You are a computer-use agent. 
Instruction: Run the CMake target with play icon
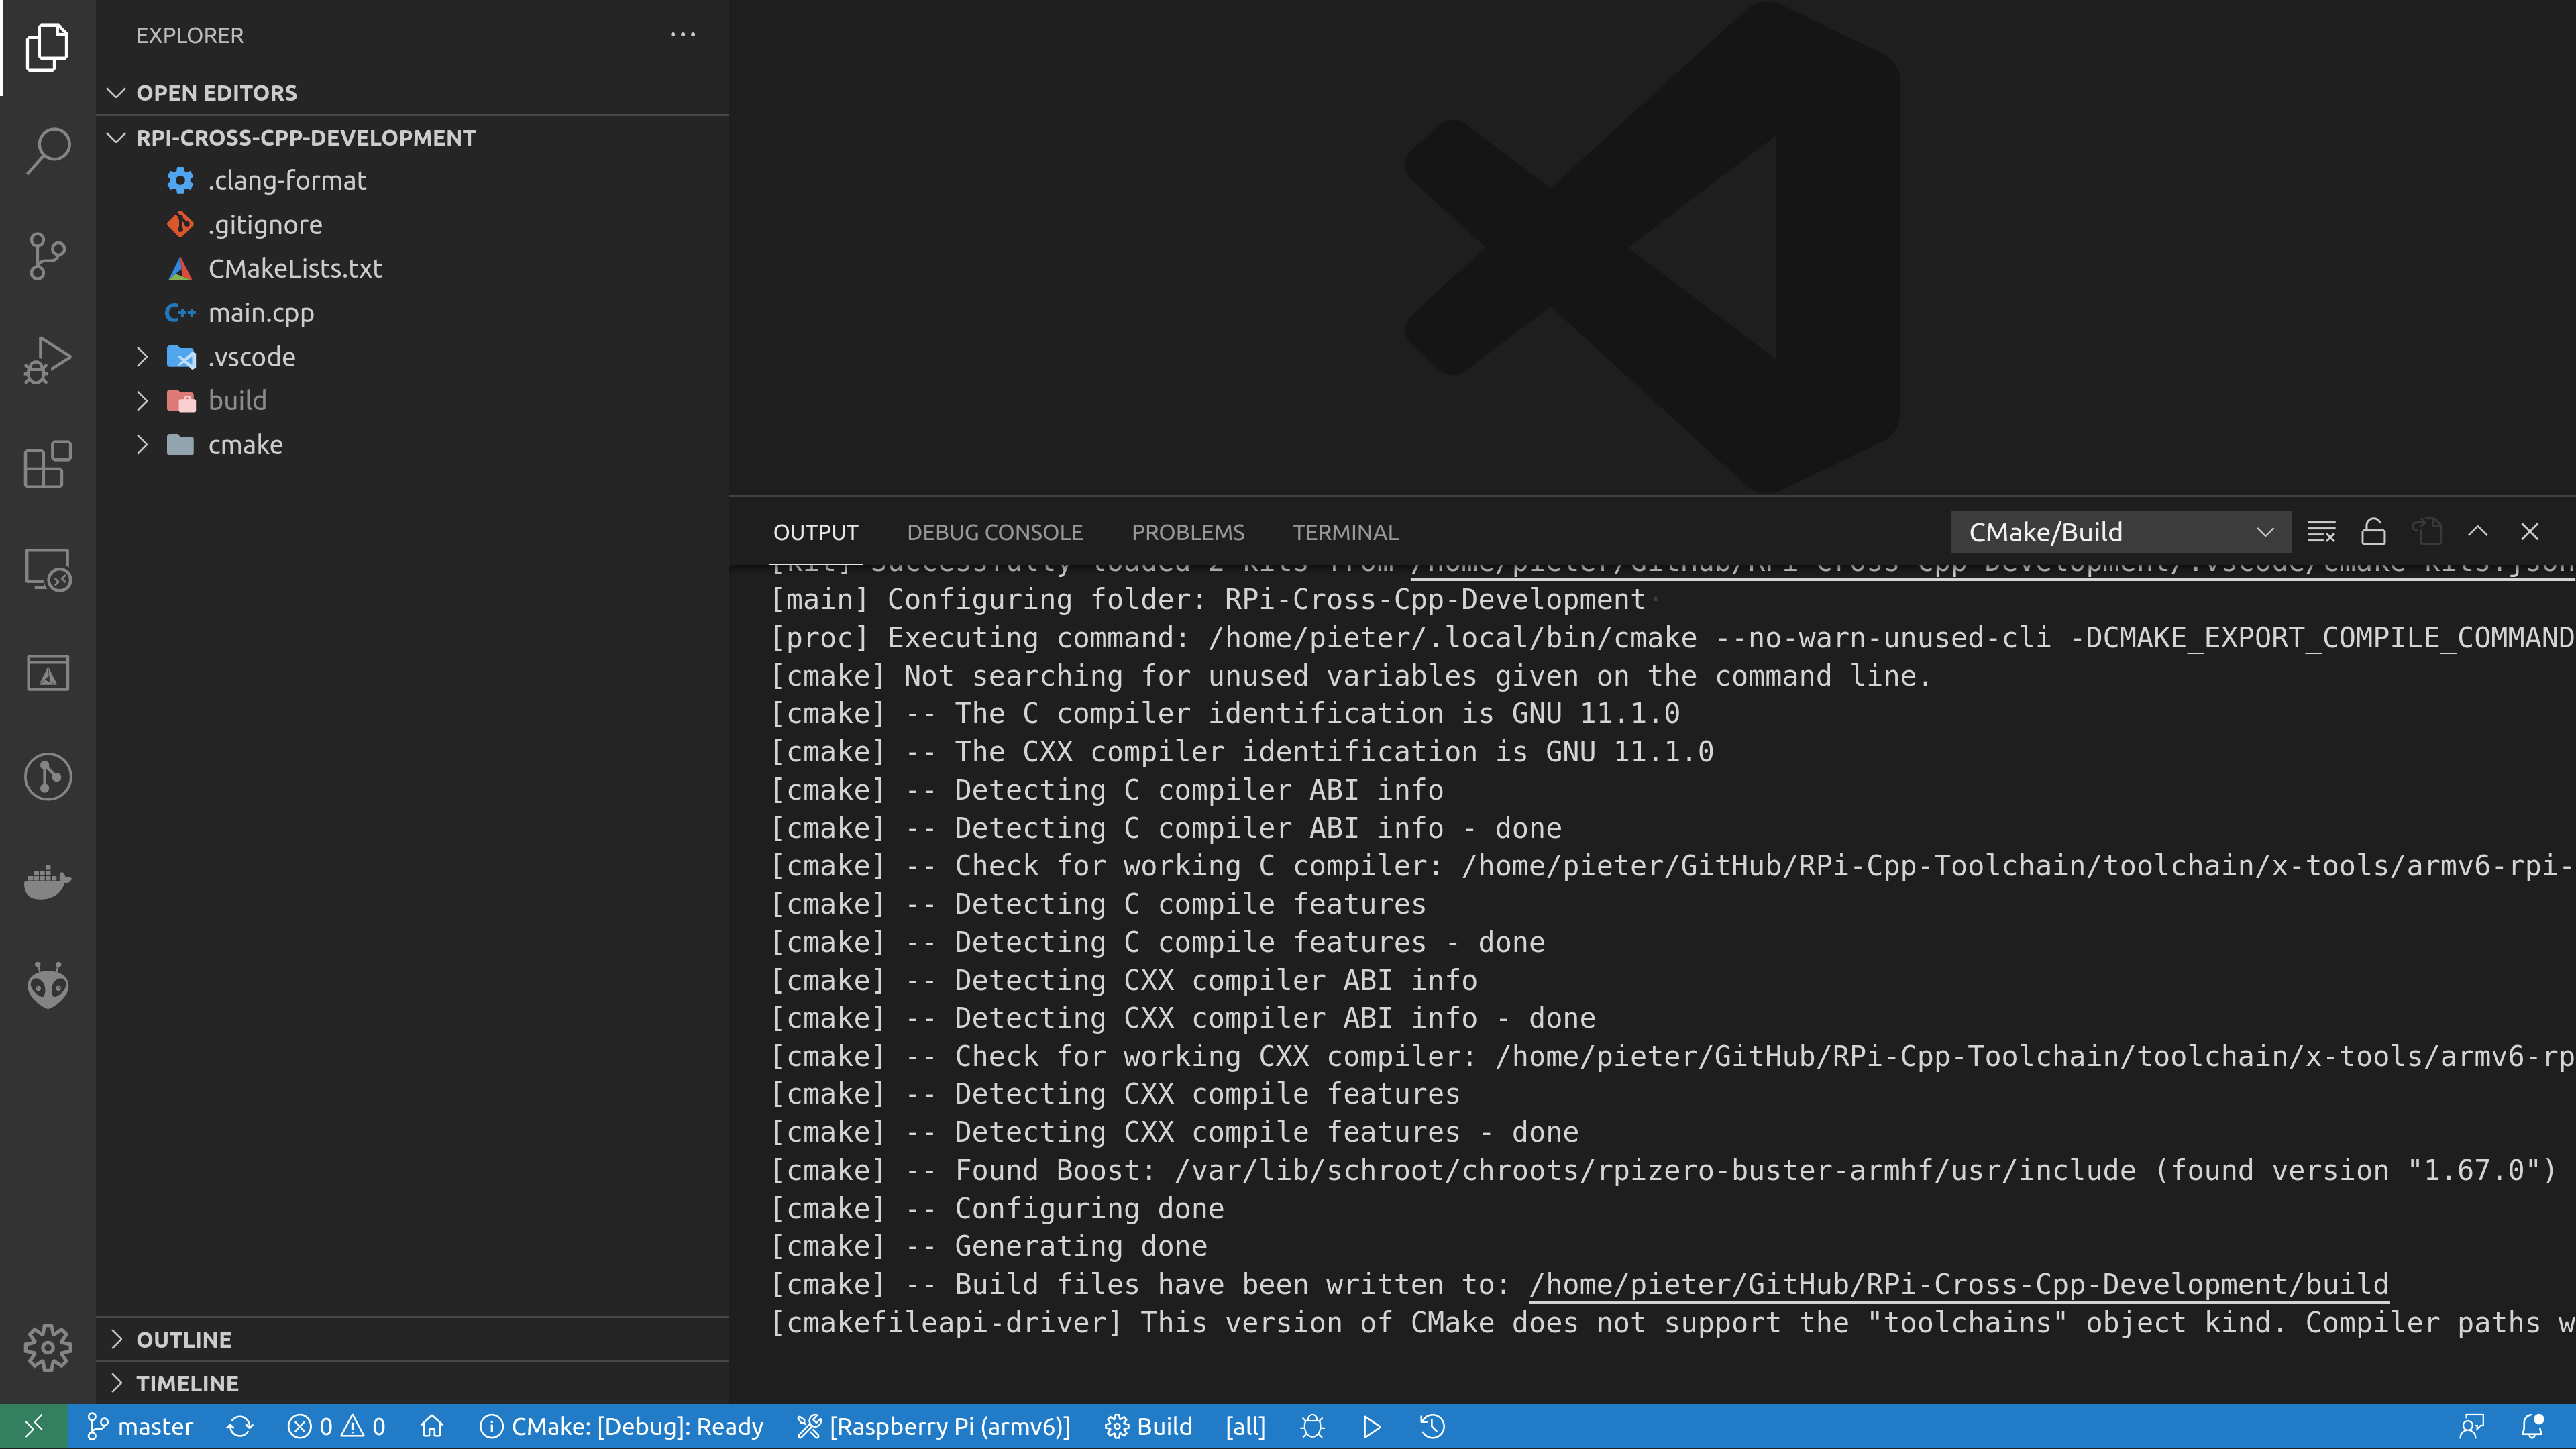pyautogui.click(x=1372, y=1426)
